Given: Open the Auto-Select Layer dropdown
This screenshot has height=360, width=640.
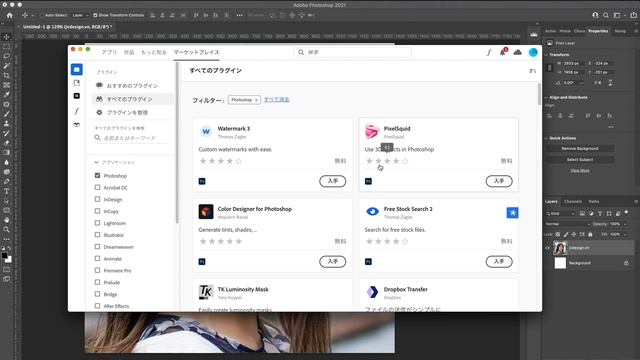Looking at the screenshot, I should pyautogui.click(x=80, y=15).
